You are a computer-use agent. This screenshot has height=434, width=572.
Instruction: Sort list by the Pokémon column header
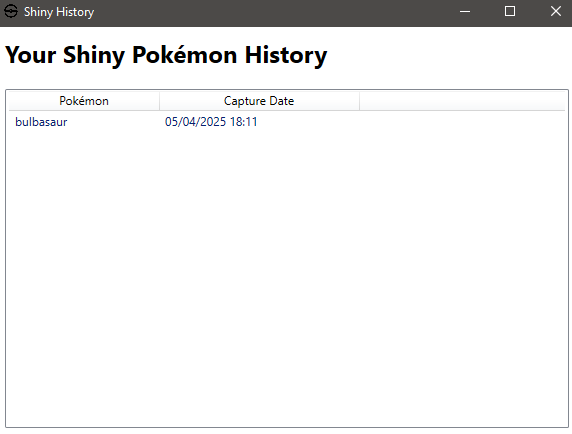84,101
